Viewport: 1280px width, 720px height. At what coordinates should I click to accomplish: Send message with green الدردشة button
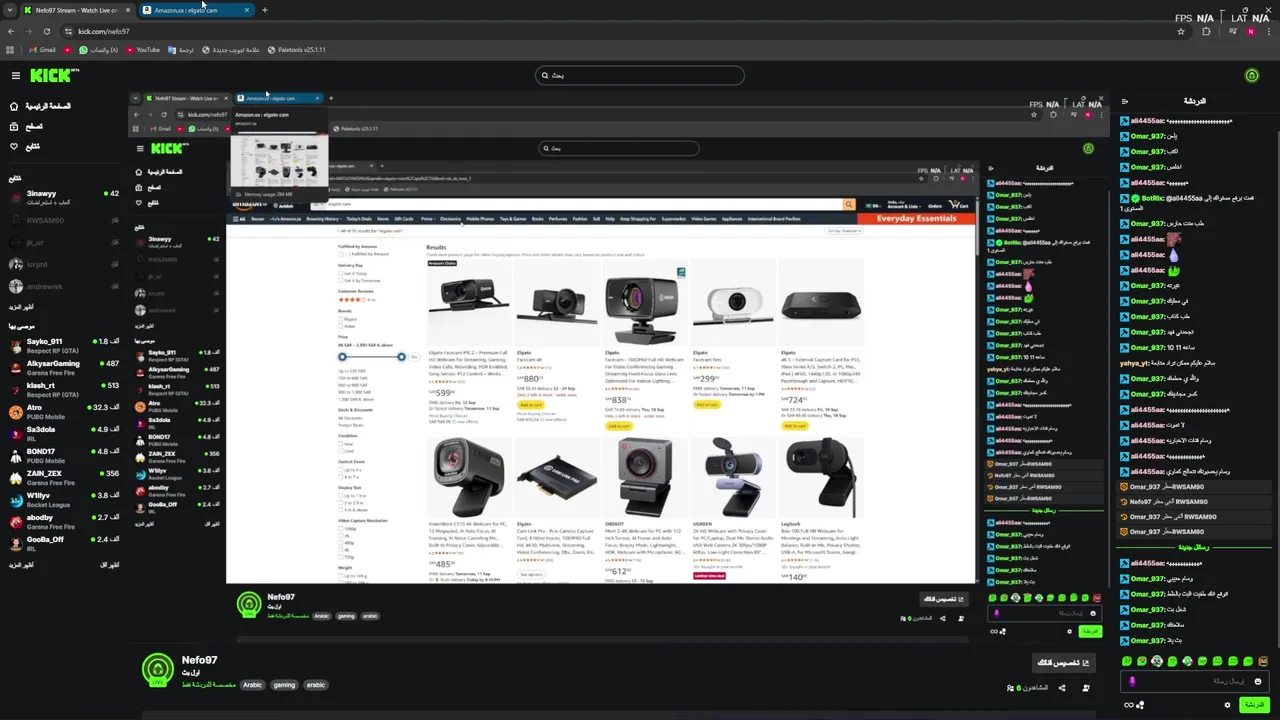[1253, 705]
